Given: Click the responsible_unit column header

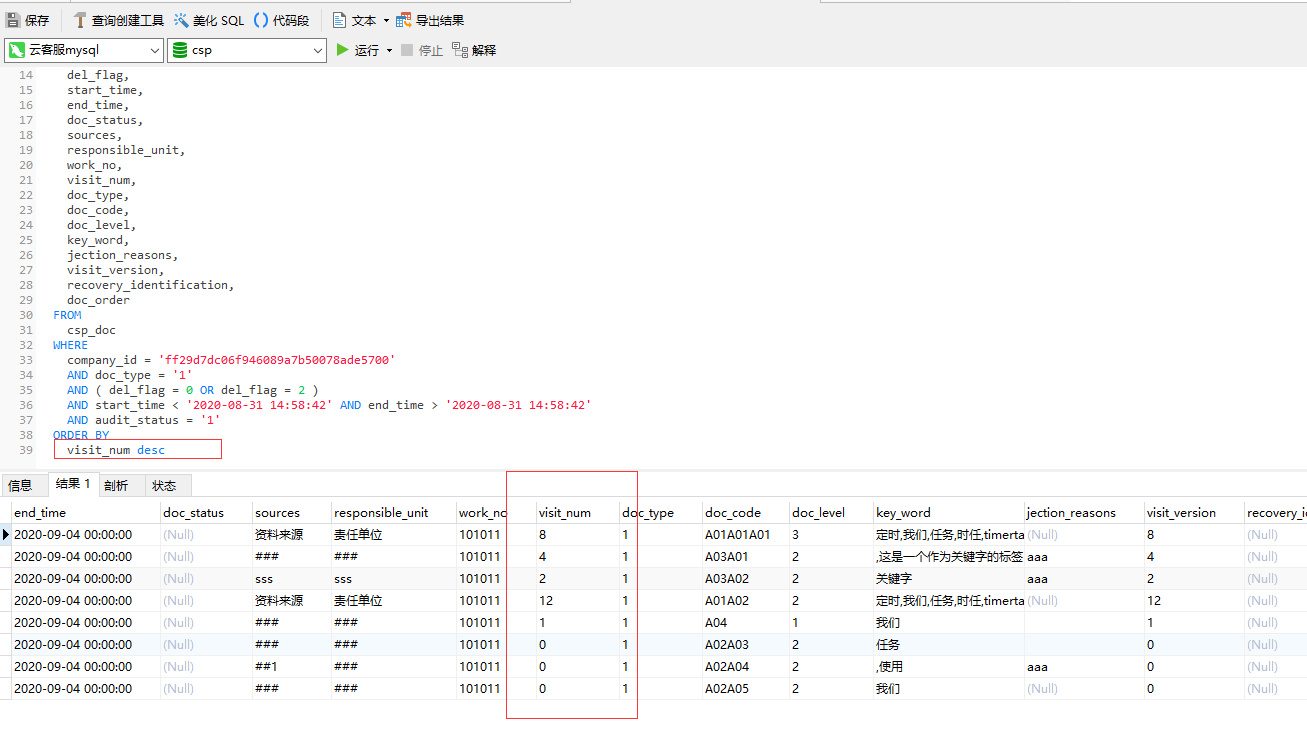Looking at the screenshot, I should 394,512.
